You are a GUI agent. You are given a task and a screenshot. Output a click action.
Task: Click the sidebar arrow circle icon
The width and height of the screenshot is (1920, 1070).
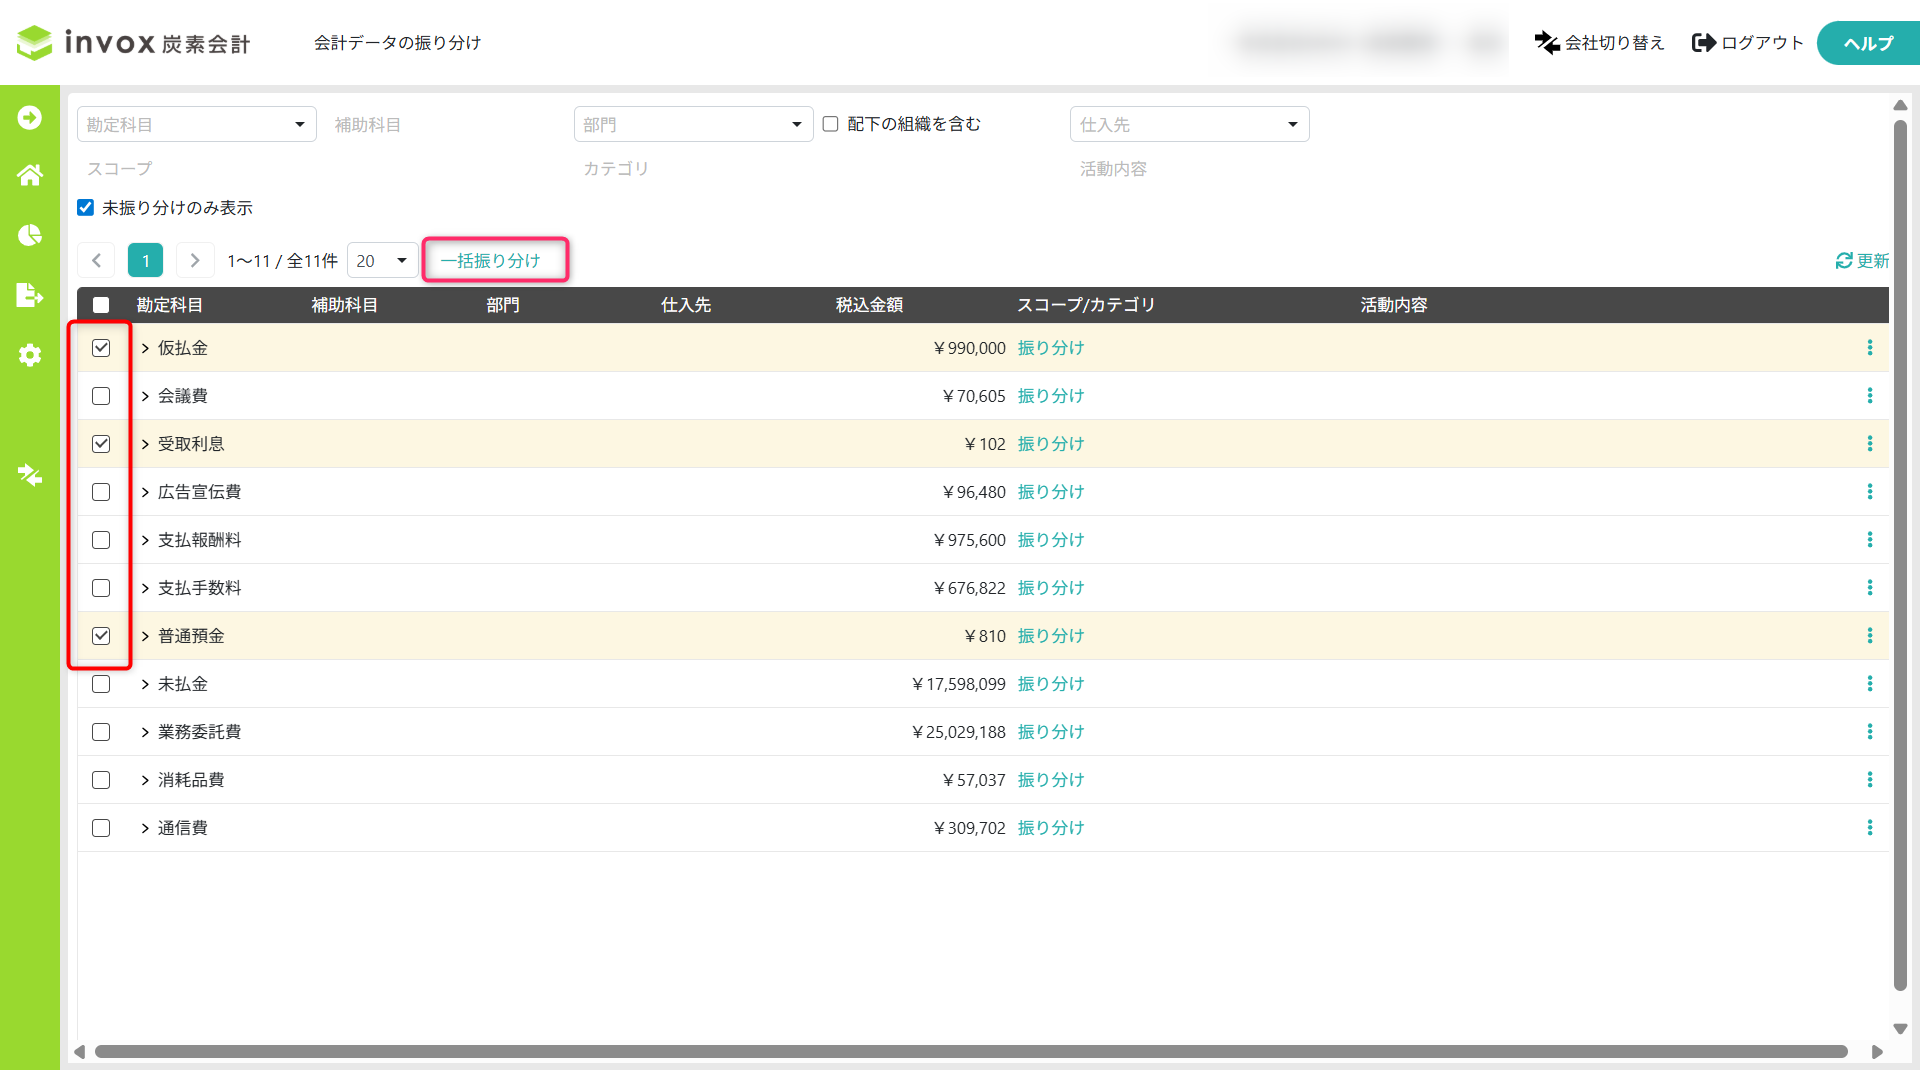coord(30,118)
